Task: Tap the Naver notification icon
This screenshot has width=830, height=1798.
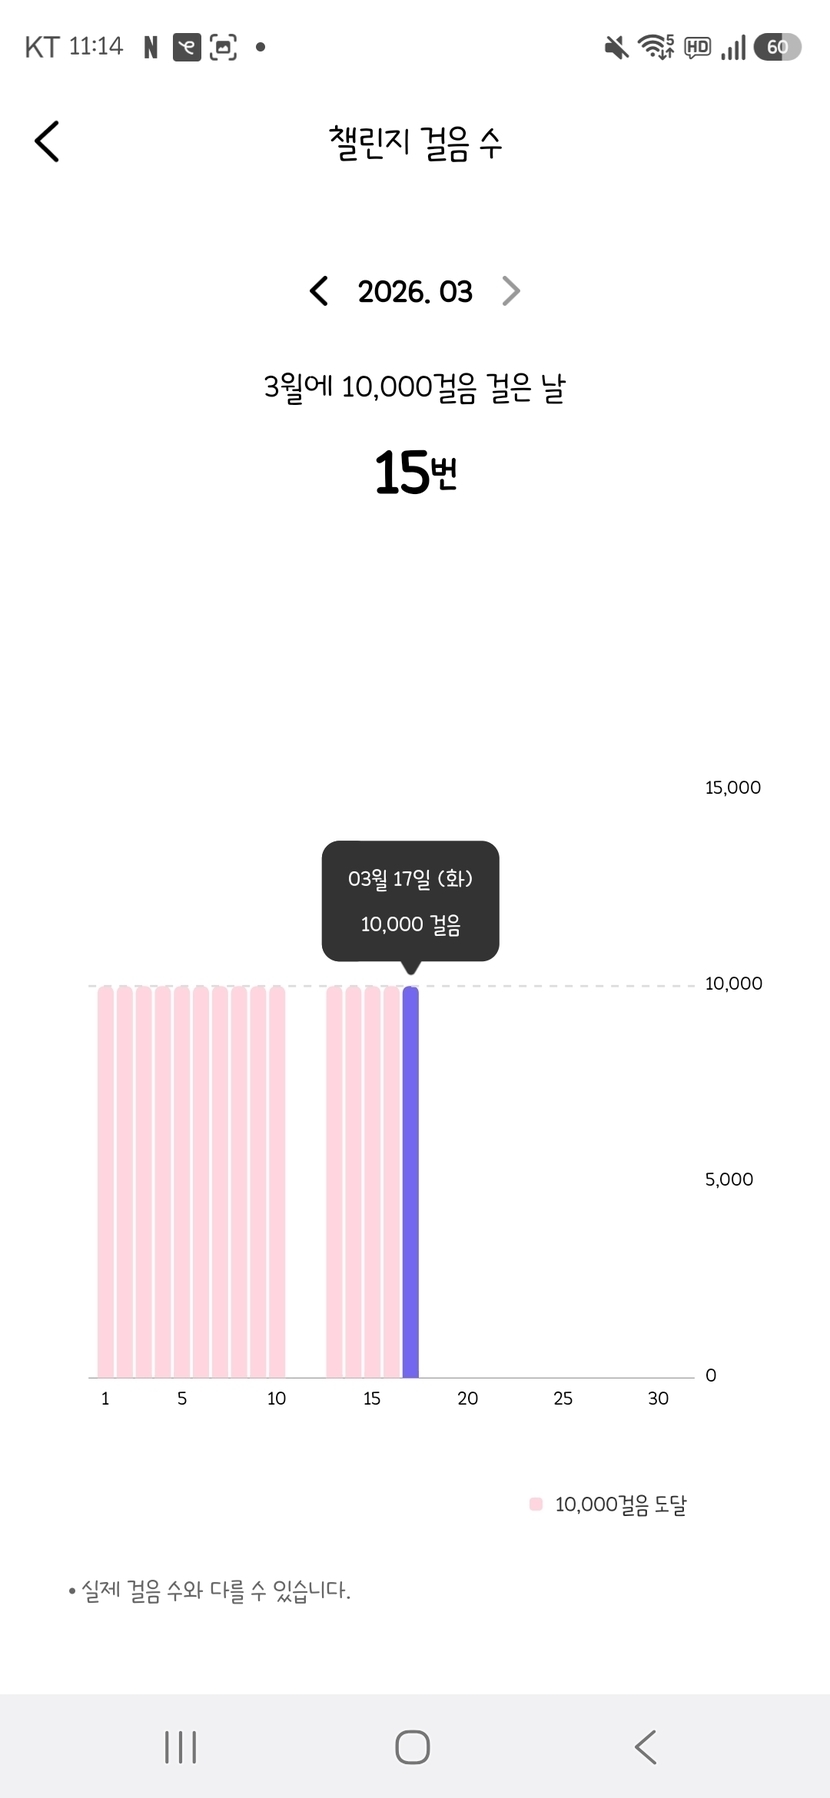Action: click(x=151, y=47)
